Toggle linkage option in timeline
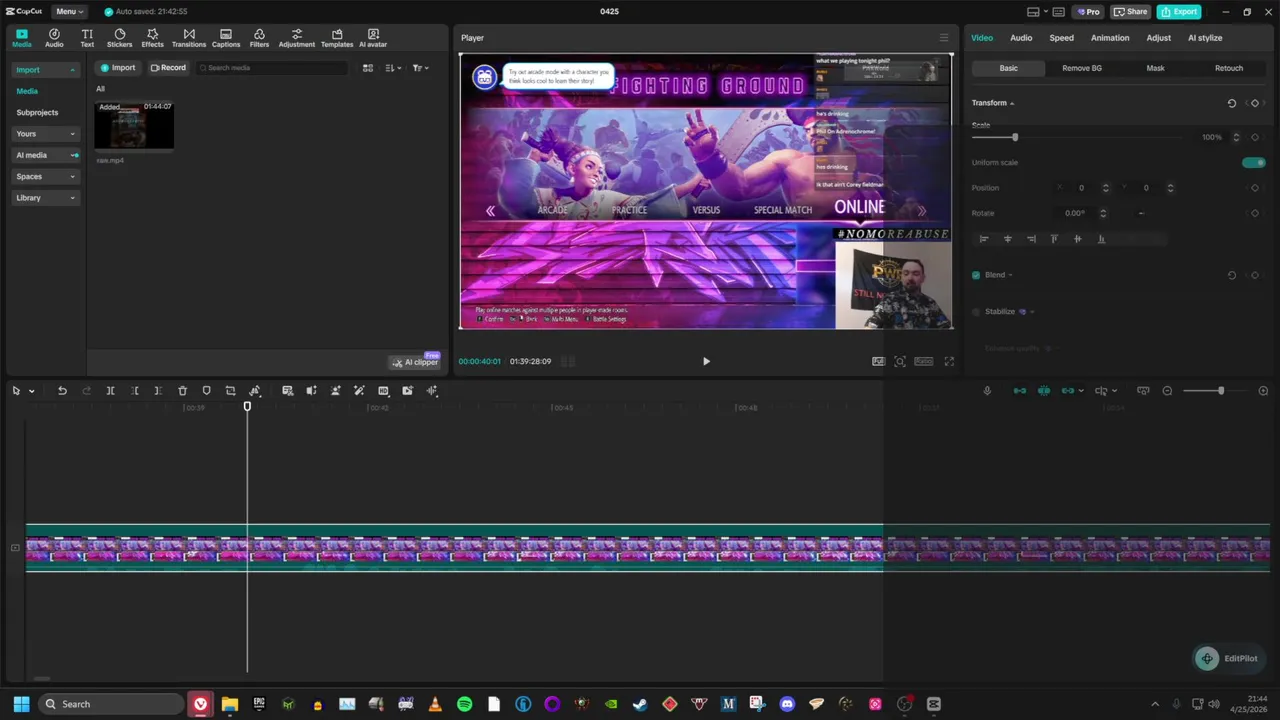 [x=1068, y=391]
